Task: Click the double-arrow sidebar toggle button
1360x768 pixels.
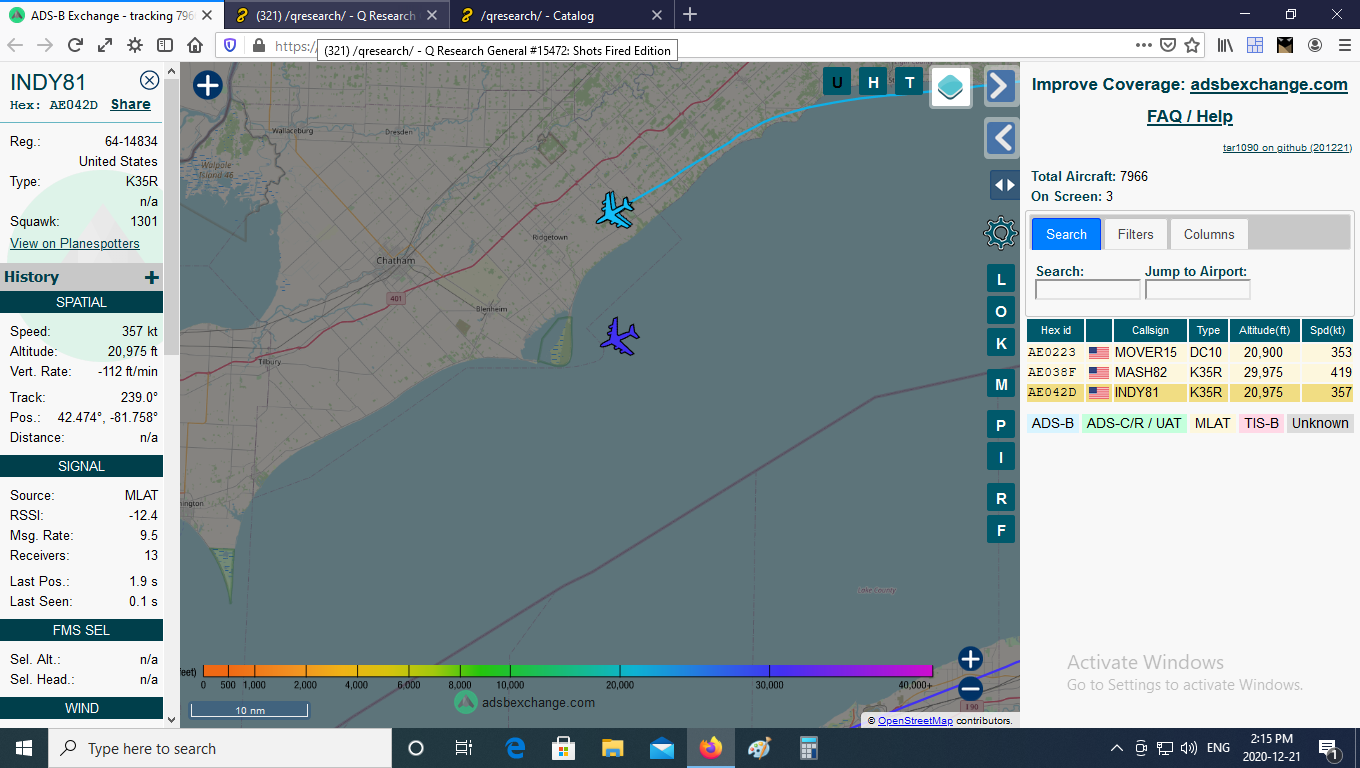Action: tap(1004, 185)
